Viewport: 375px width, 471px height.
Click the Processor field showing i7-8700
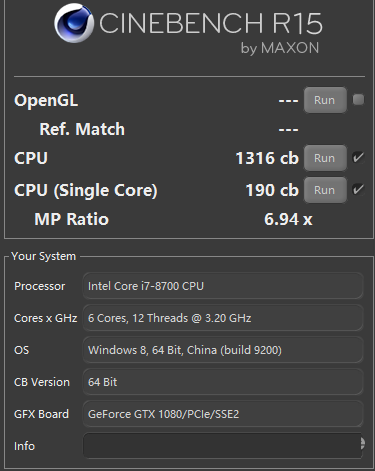pos(223,286)
